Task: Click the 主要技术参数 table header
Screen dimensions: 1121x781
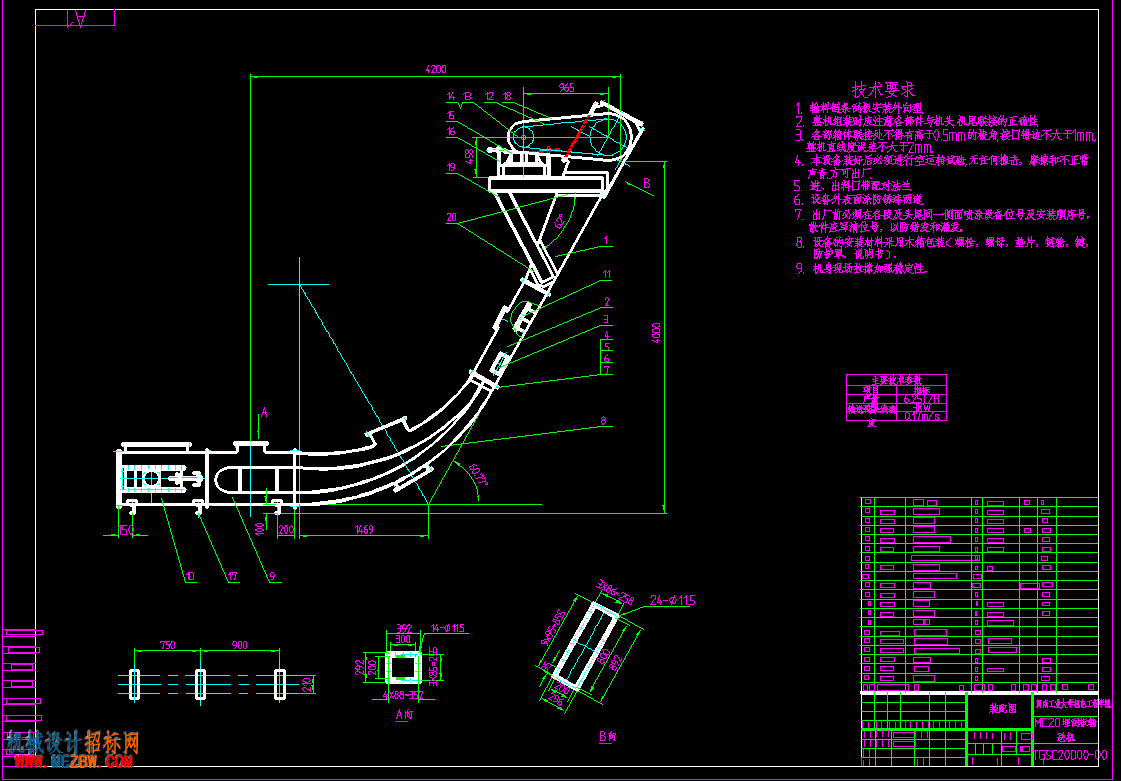Action: tap(897, 379)
